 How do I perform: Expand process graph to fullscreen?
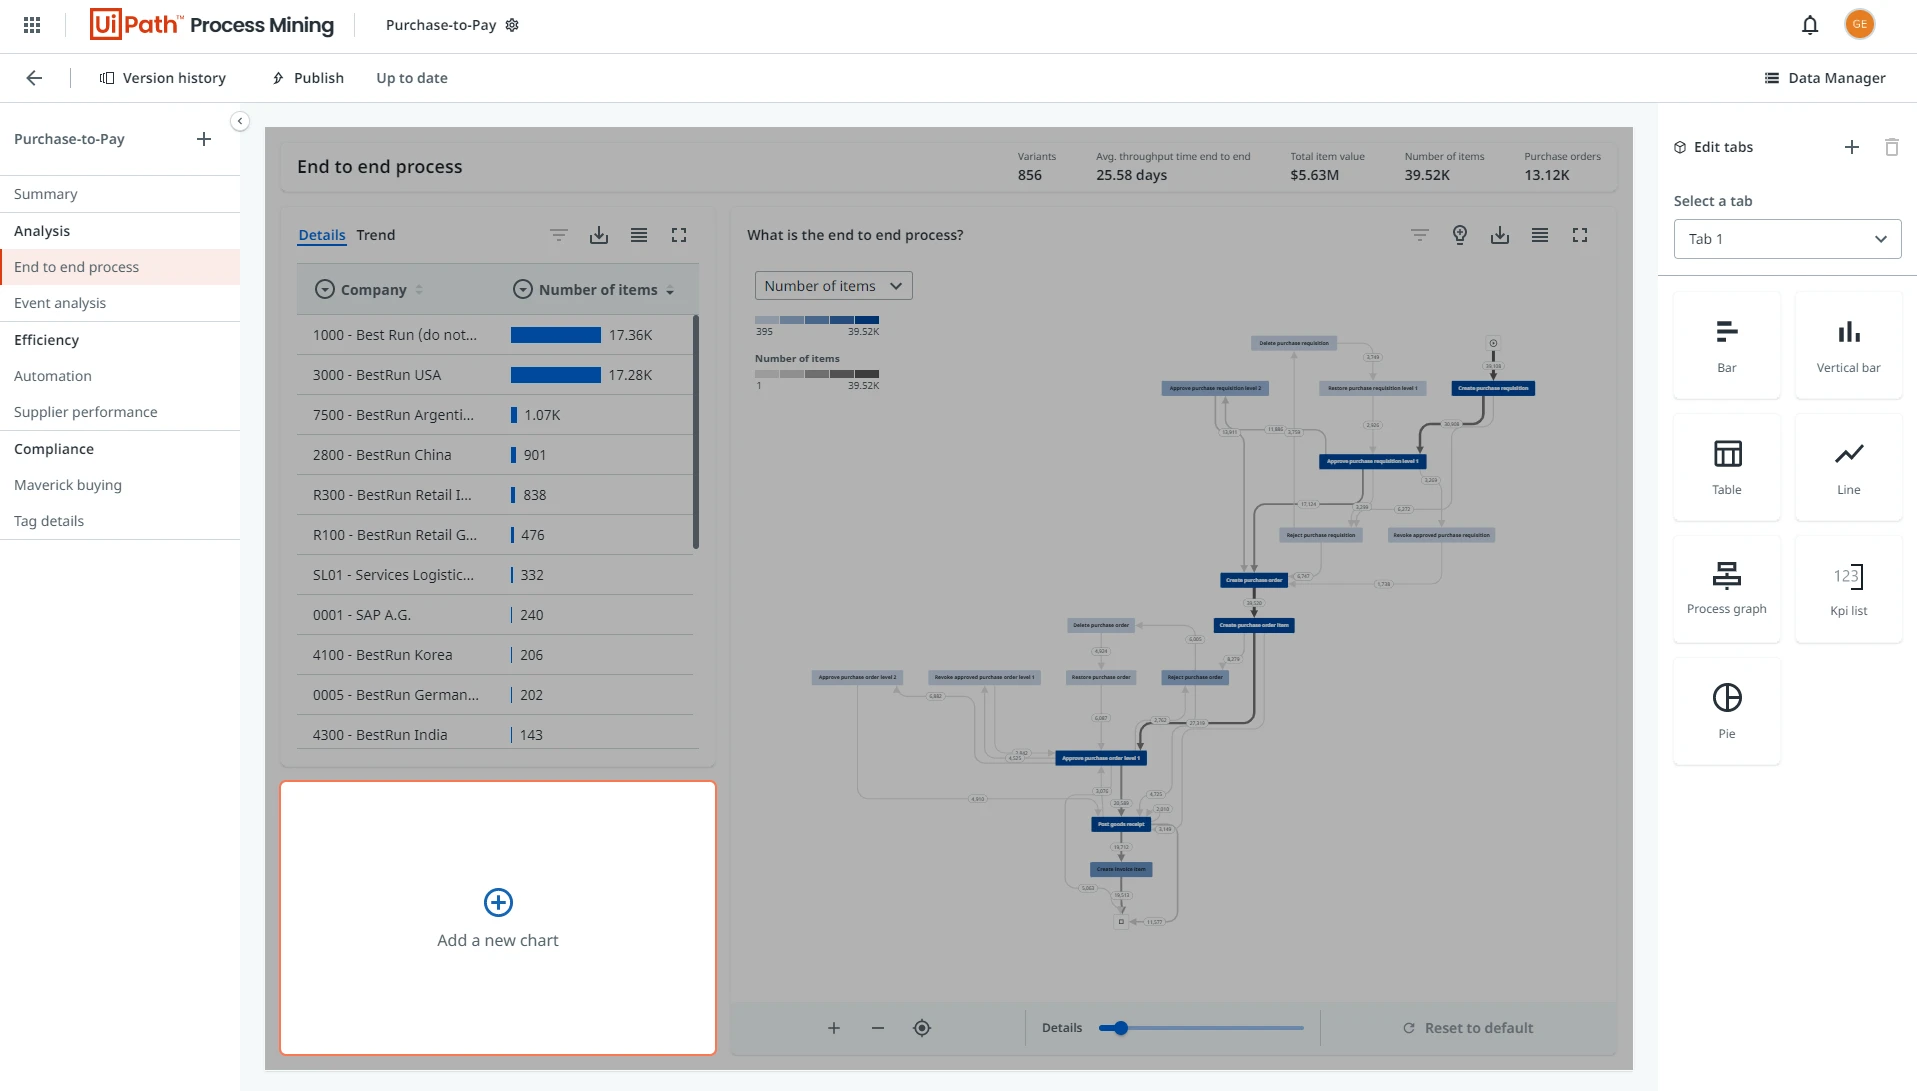pyautogui.click(x=1580, y=235)
